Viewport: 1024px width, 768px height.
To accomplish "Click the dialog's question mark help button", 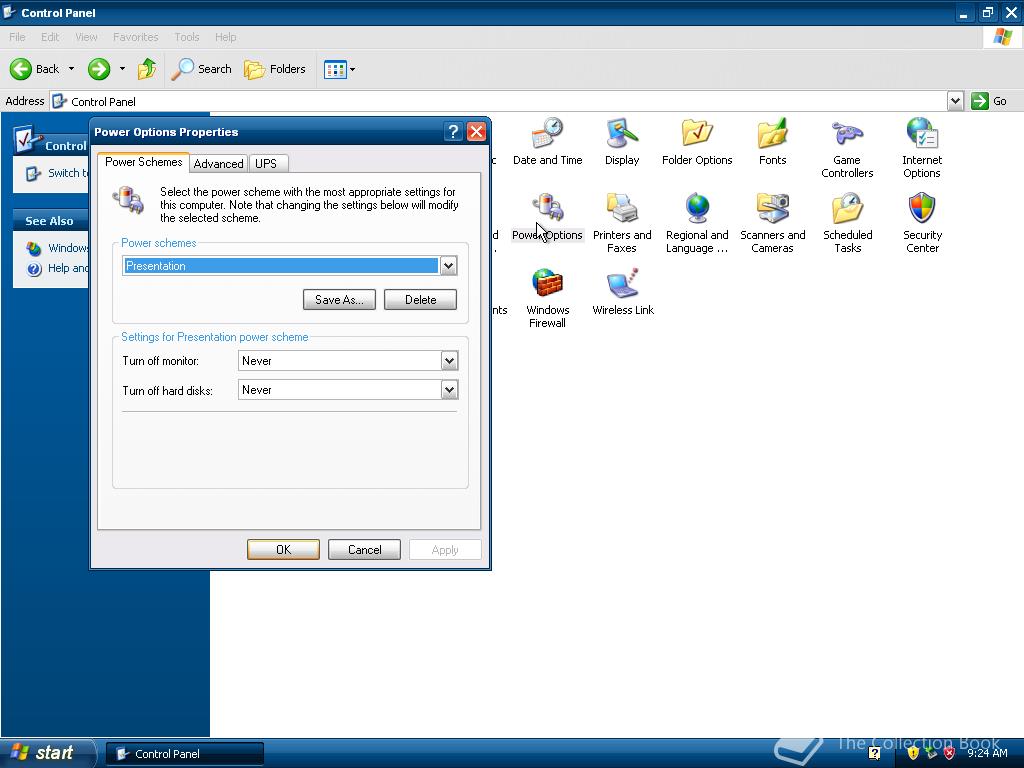I will (453, 132).
